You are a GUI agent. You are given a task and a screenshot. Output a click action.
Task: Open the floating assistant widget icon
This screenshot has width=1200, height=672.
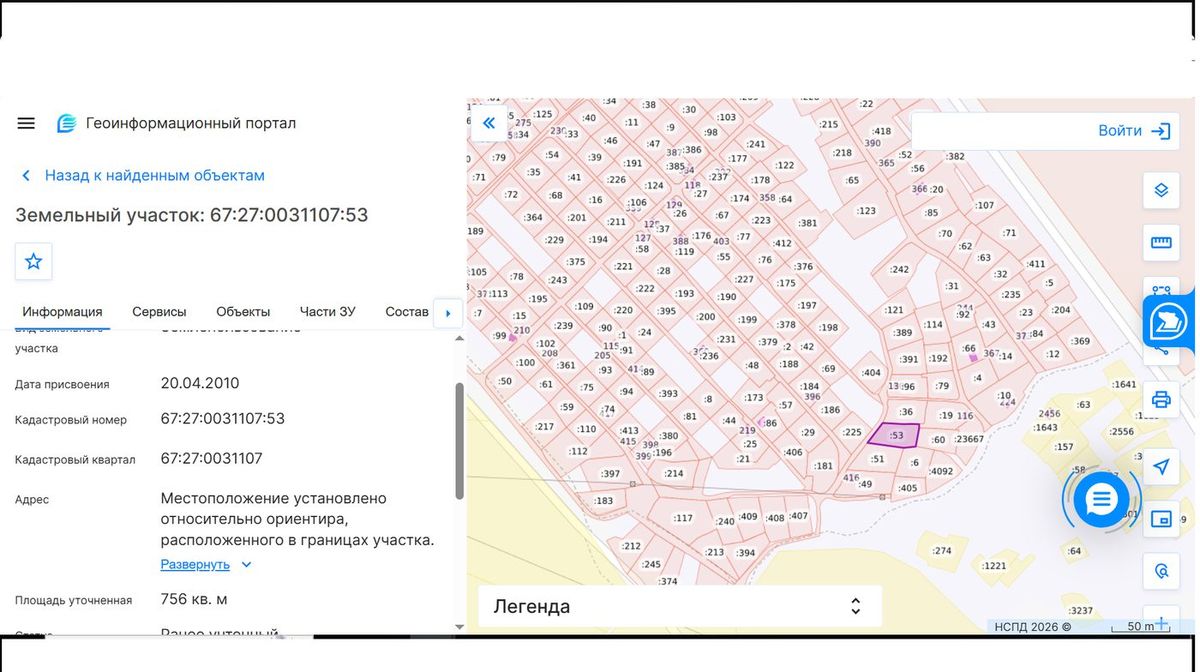(1168, 321)
